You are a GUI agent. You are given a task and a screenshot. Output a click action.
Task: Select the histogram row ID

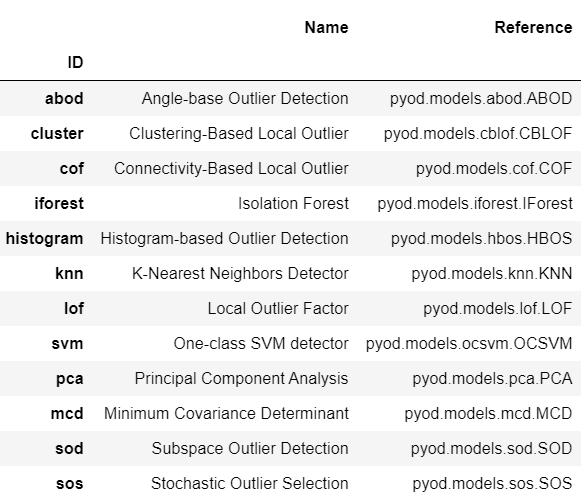coord(44,239)
